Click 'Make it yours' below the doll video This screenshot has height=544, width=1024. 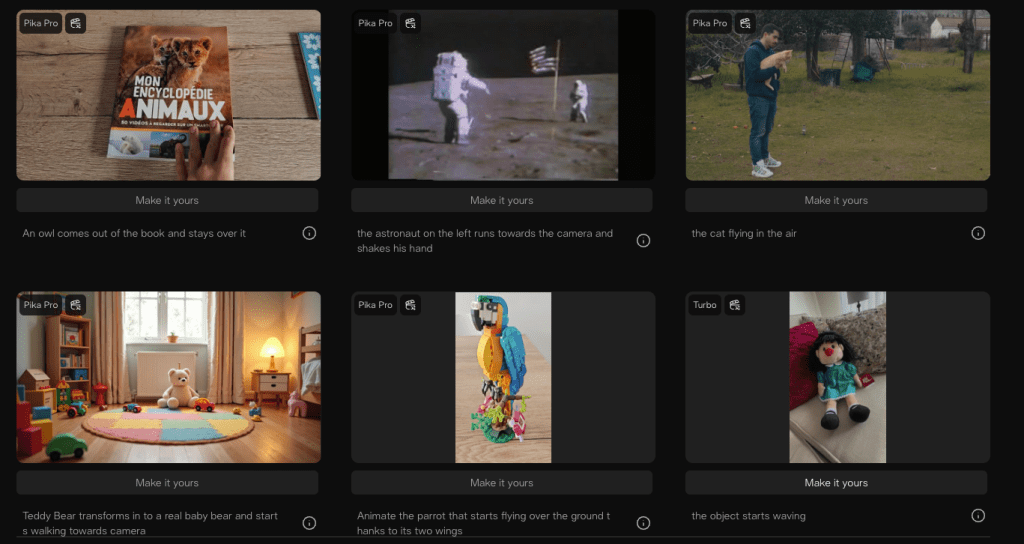coord(836,483)
